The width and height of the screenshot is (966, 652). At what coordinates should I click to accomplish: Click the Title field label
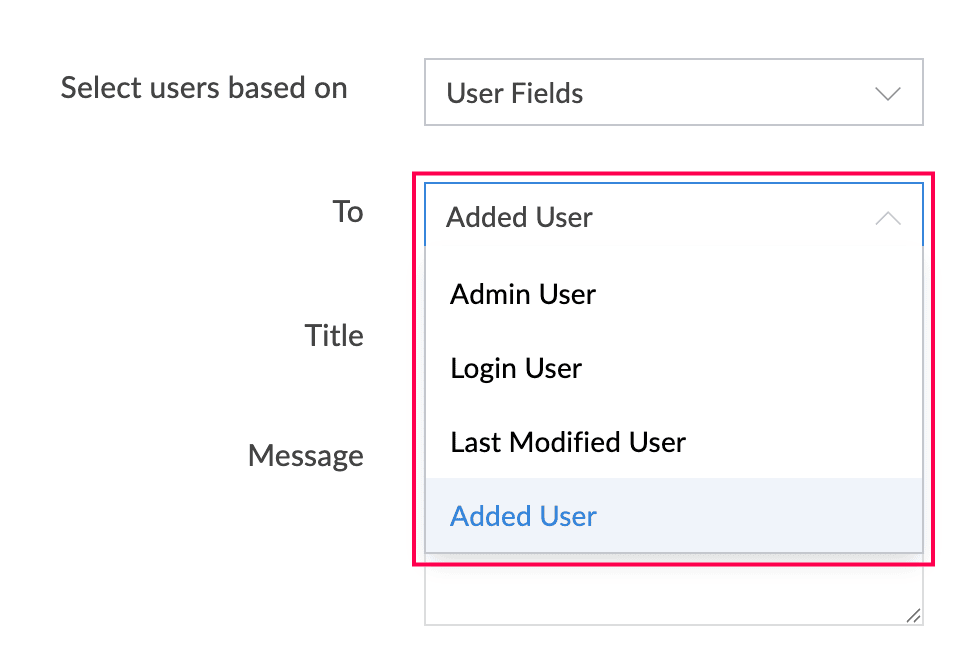coord(334,335)
